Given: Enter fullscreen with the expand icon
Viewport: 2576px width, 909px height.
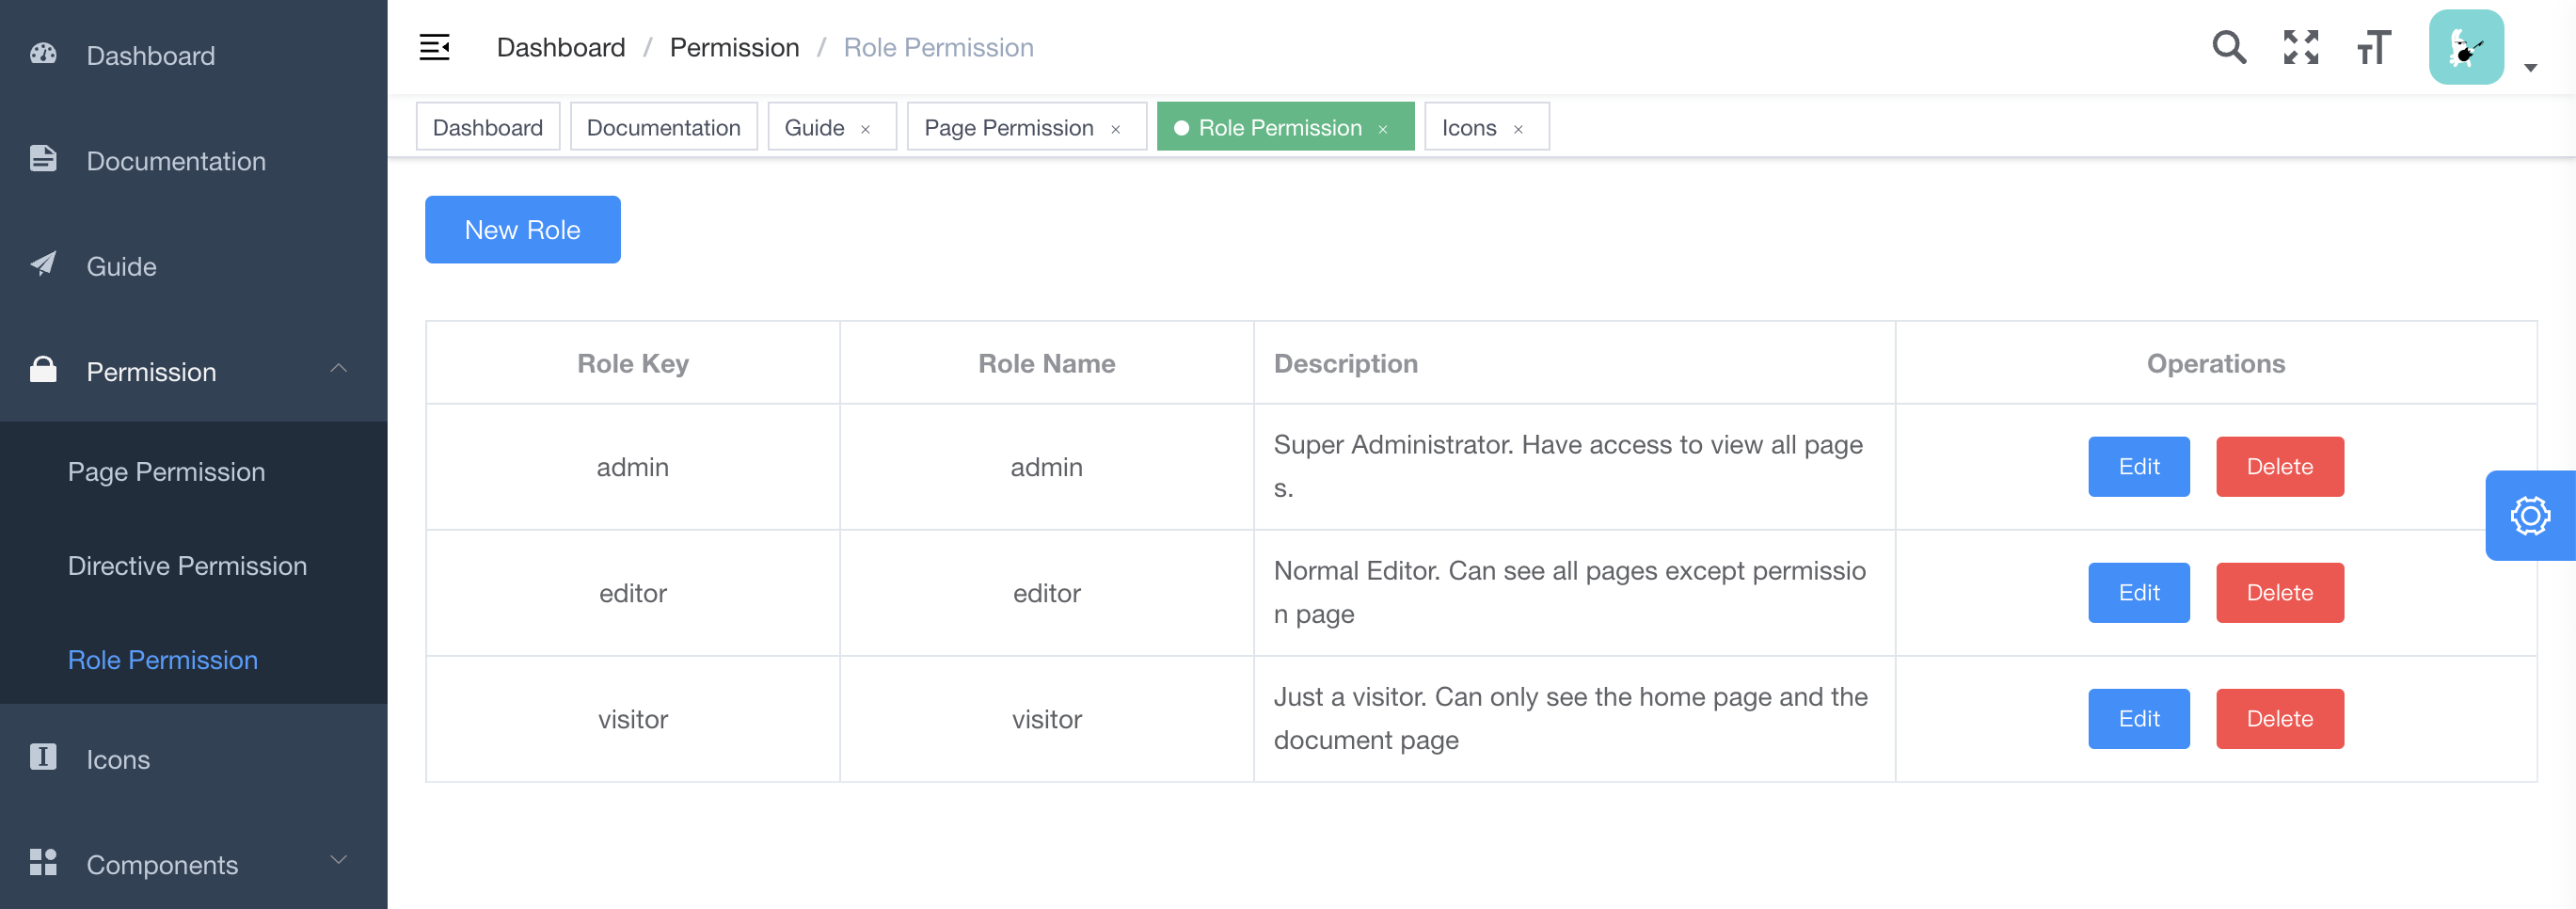Looking at the screenshot, I should (x=2300, y=47).
